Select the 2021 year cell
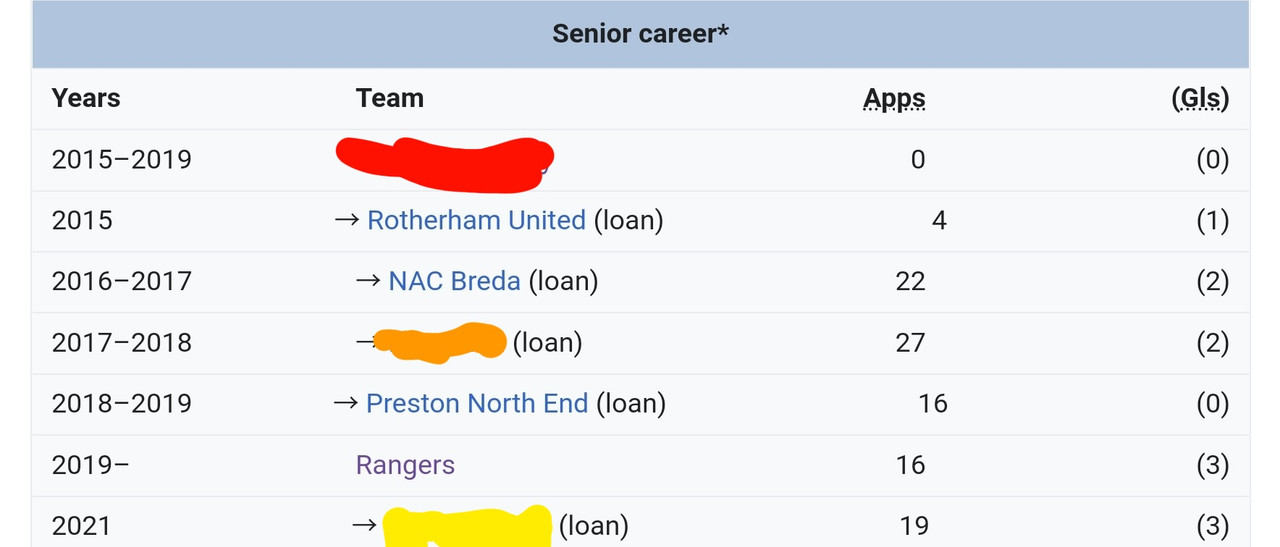This screenshot has width=1280, height=547. (82, 526)
